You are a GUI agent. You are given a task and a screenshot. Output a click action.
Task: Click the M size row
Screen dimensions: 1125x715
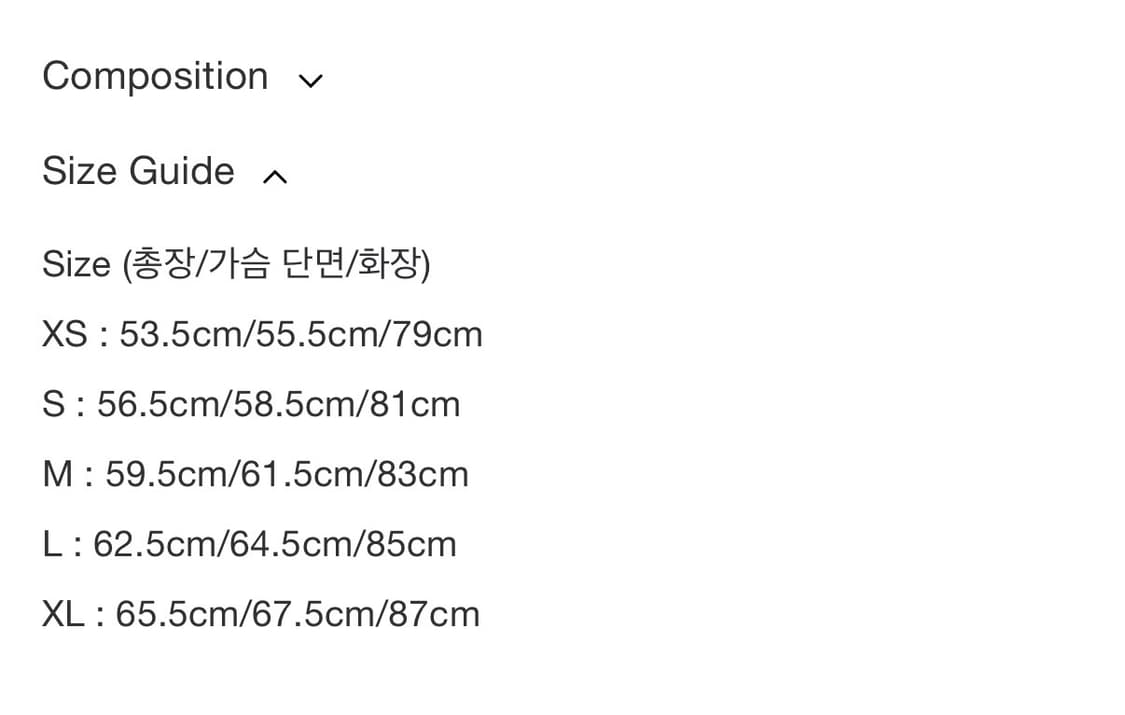pyautogui.click(x=255, y=474)
